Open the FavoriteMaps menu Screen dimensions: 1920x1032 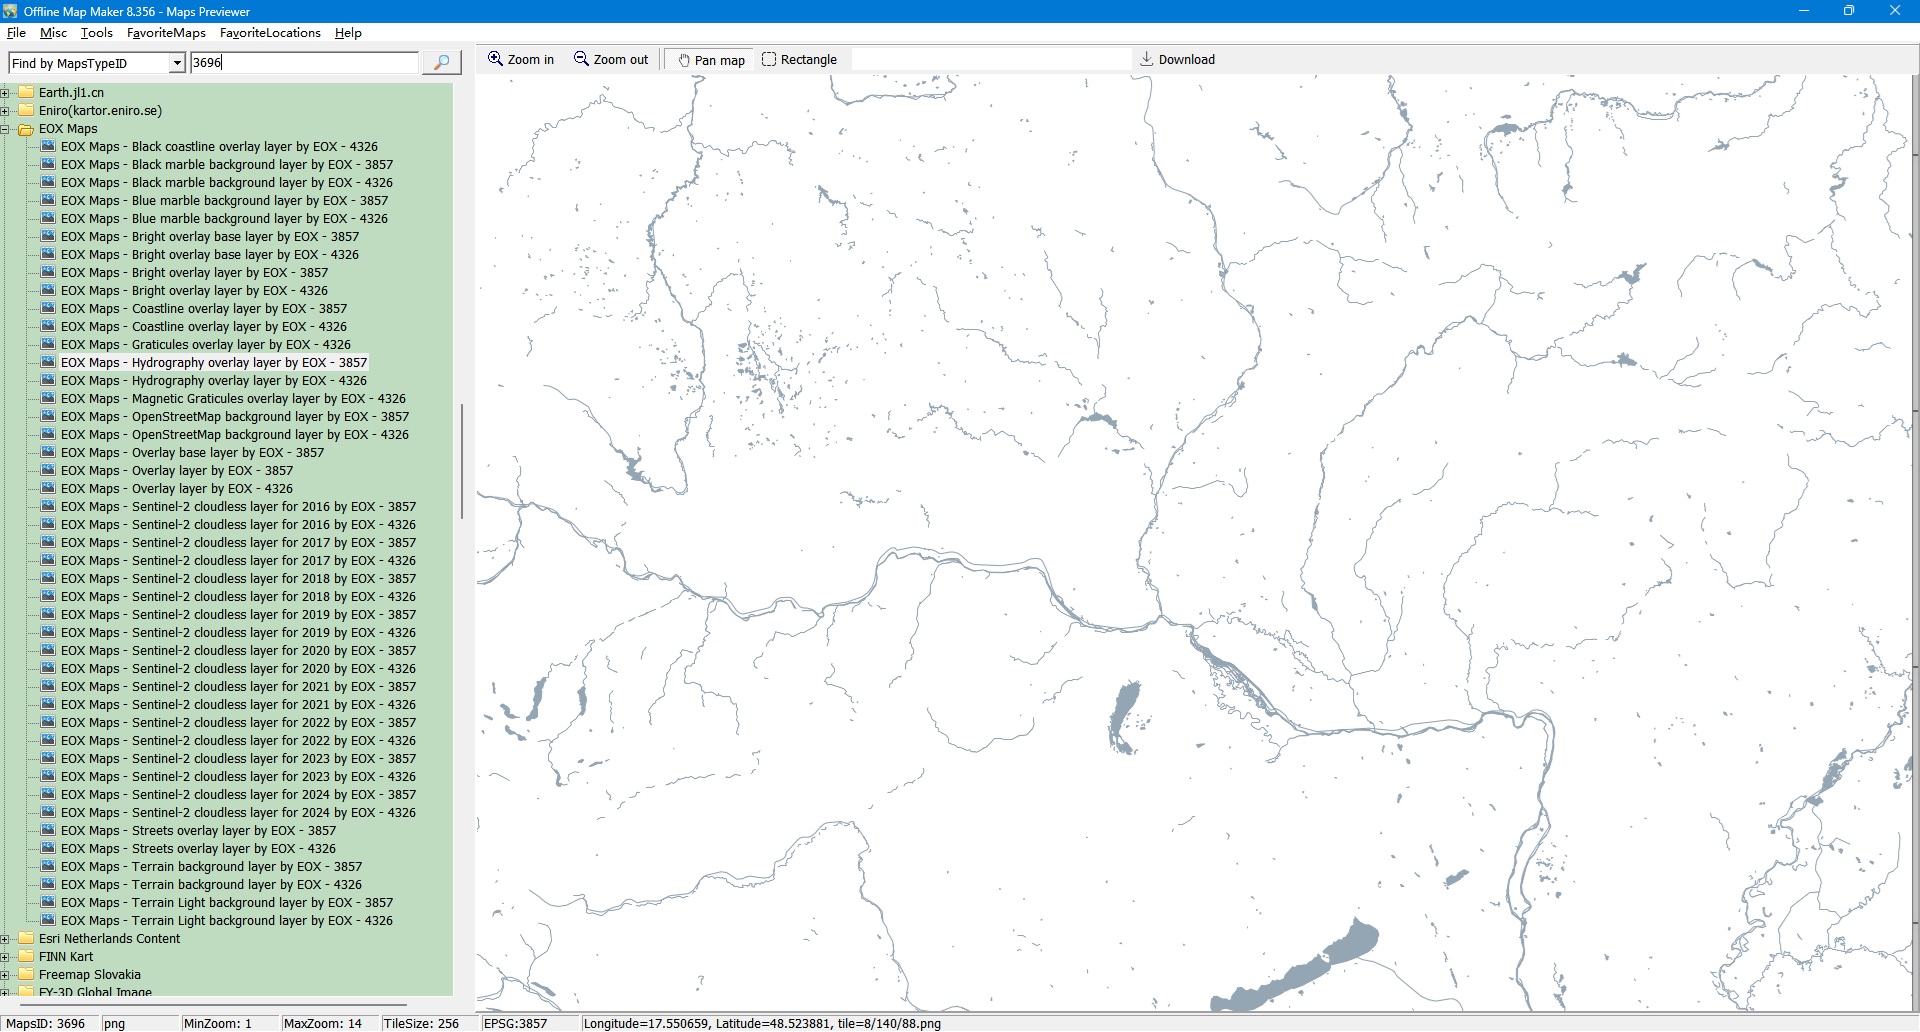(166, 33)
